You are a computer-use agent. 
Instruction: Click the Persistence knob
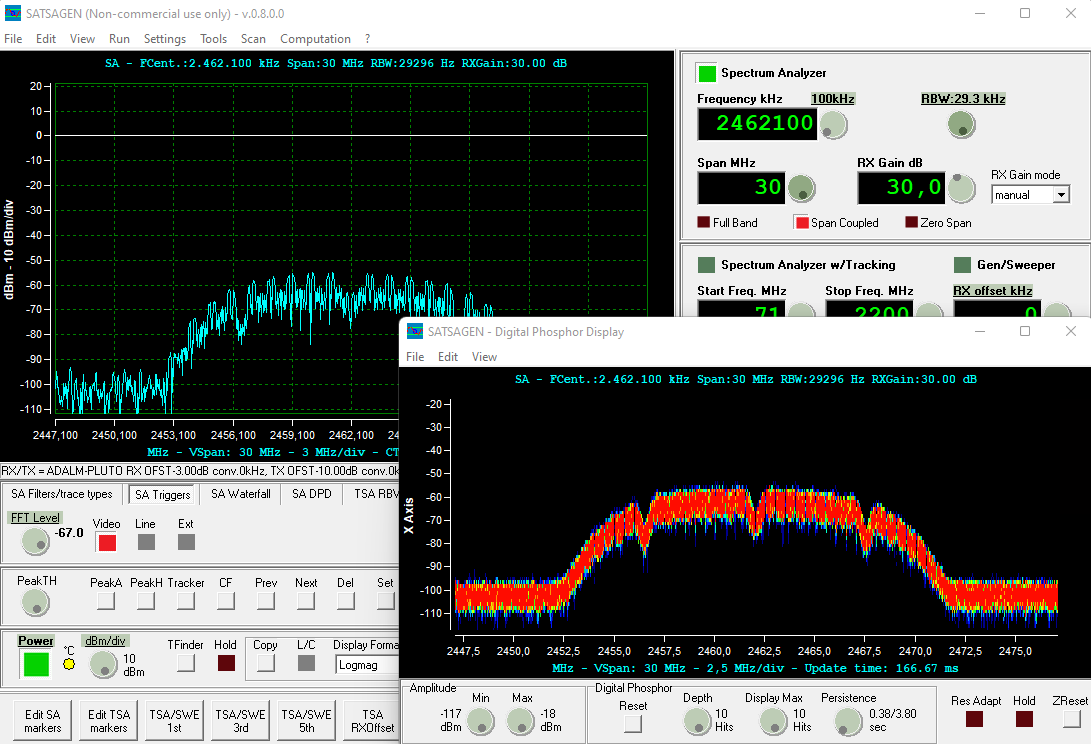click(x=848, y=721)
